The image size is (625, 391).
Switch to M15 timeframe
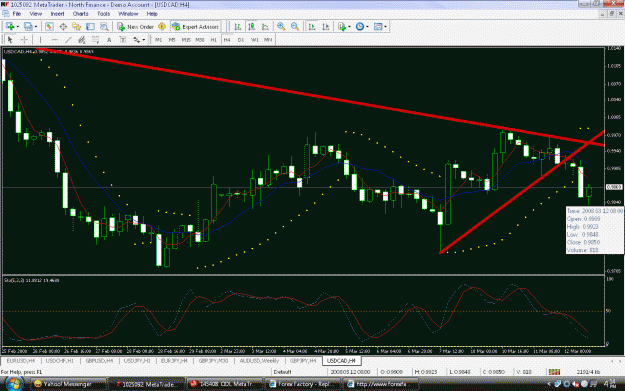[186, 40]
